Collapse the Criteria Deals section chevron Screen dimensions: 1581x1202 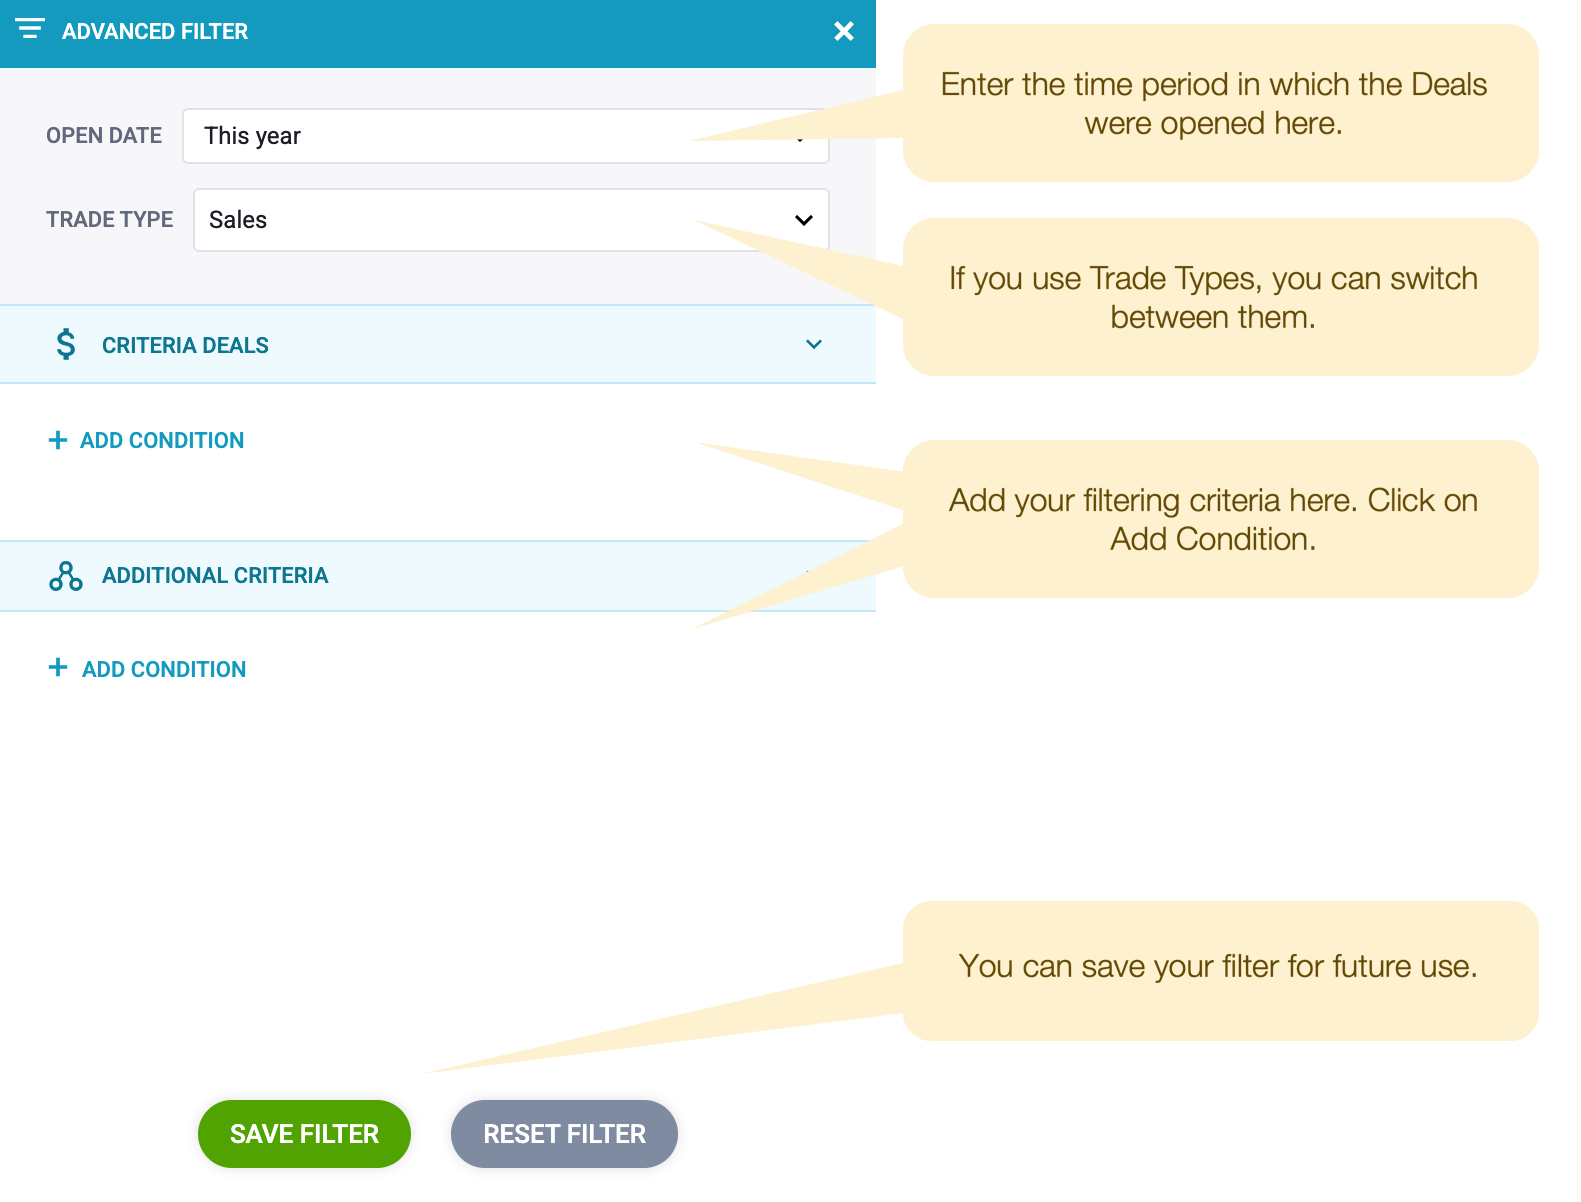pos(814,344)
